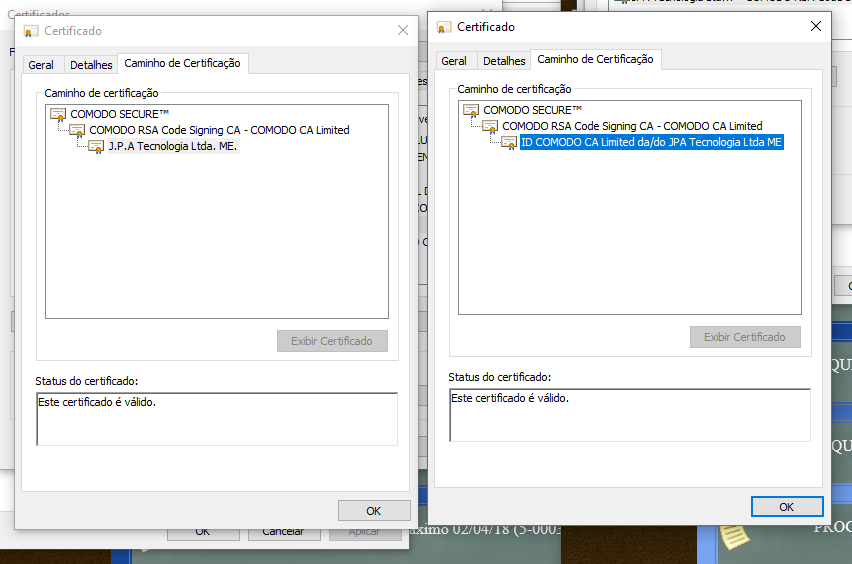The height and width of the screenshot is (564, 852).
Task: Select Caminho de Certificação tab in right window
Action: click(596, 59)
